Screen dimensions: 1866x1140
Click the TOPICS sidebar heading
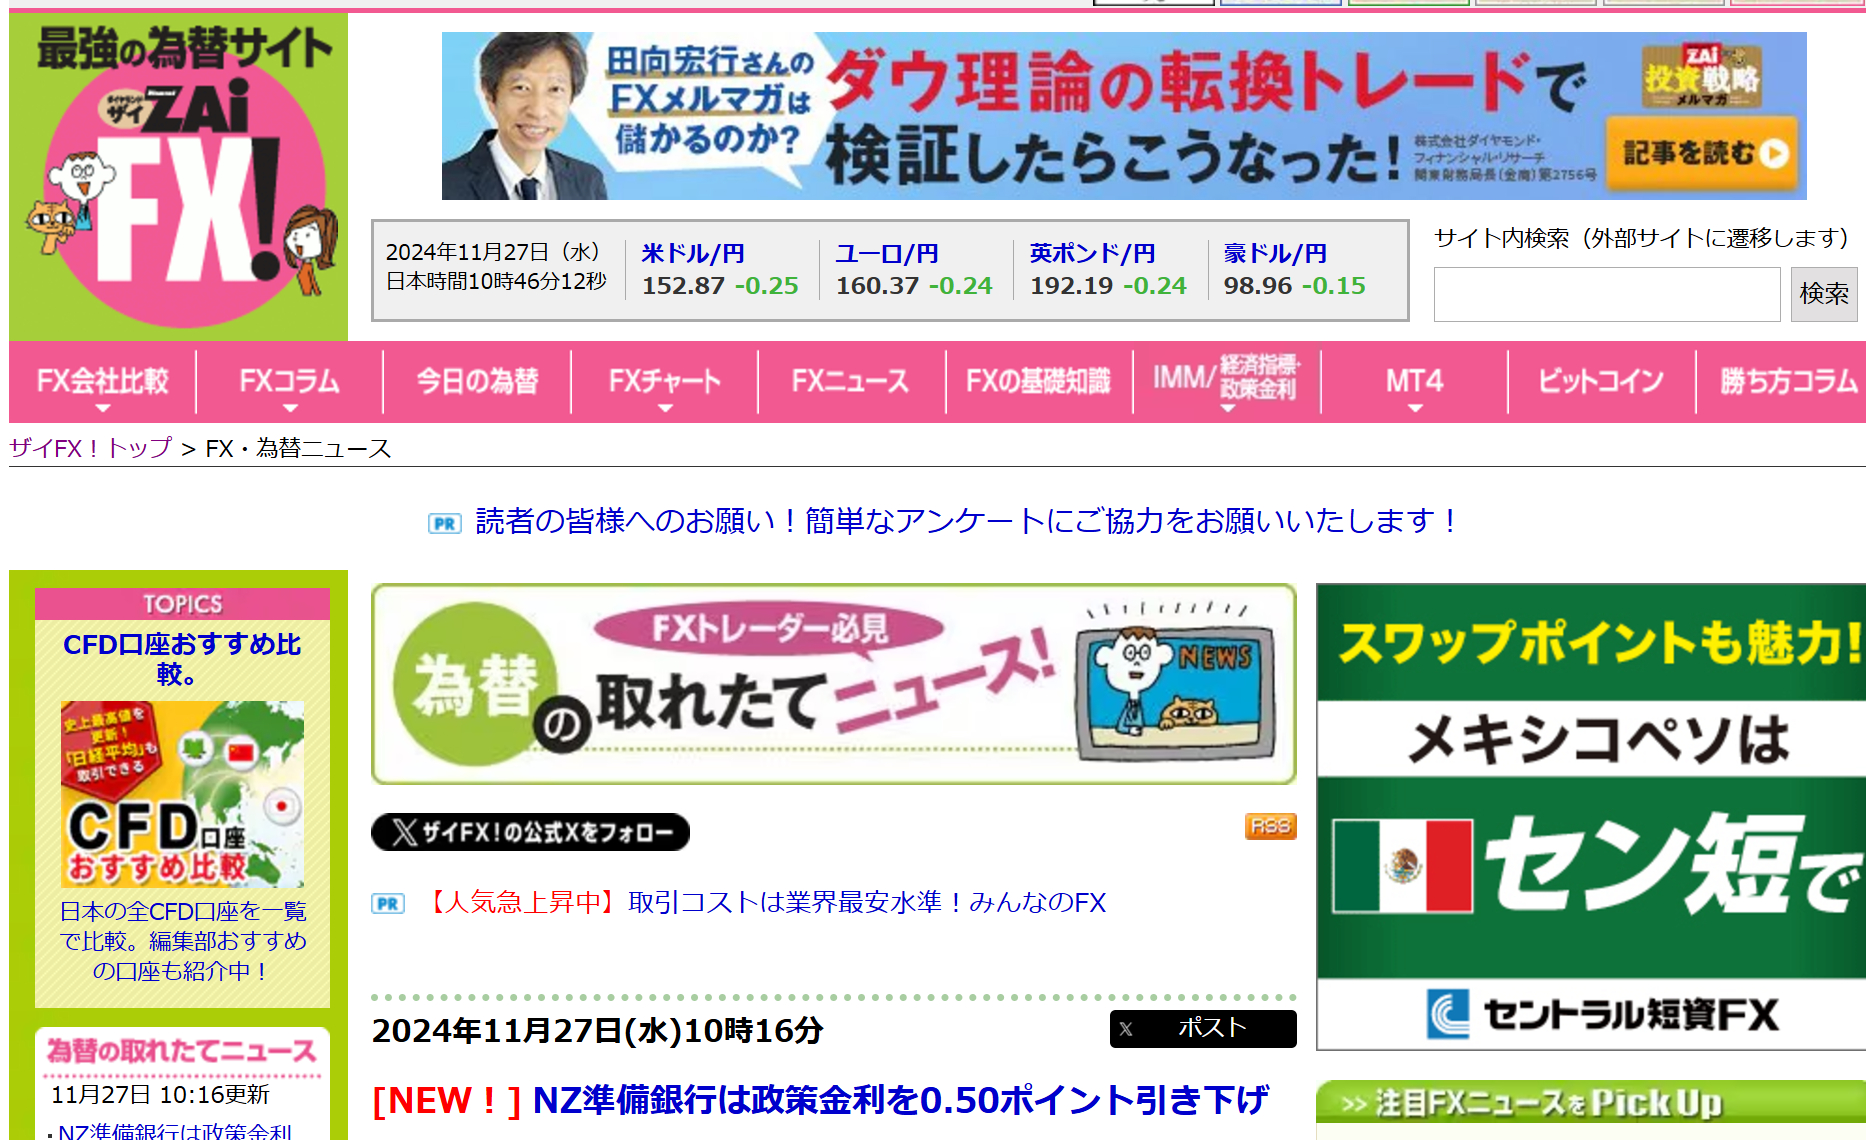pyautogui.click(x=182, y=604)
